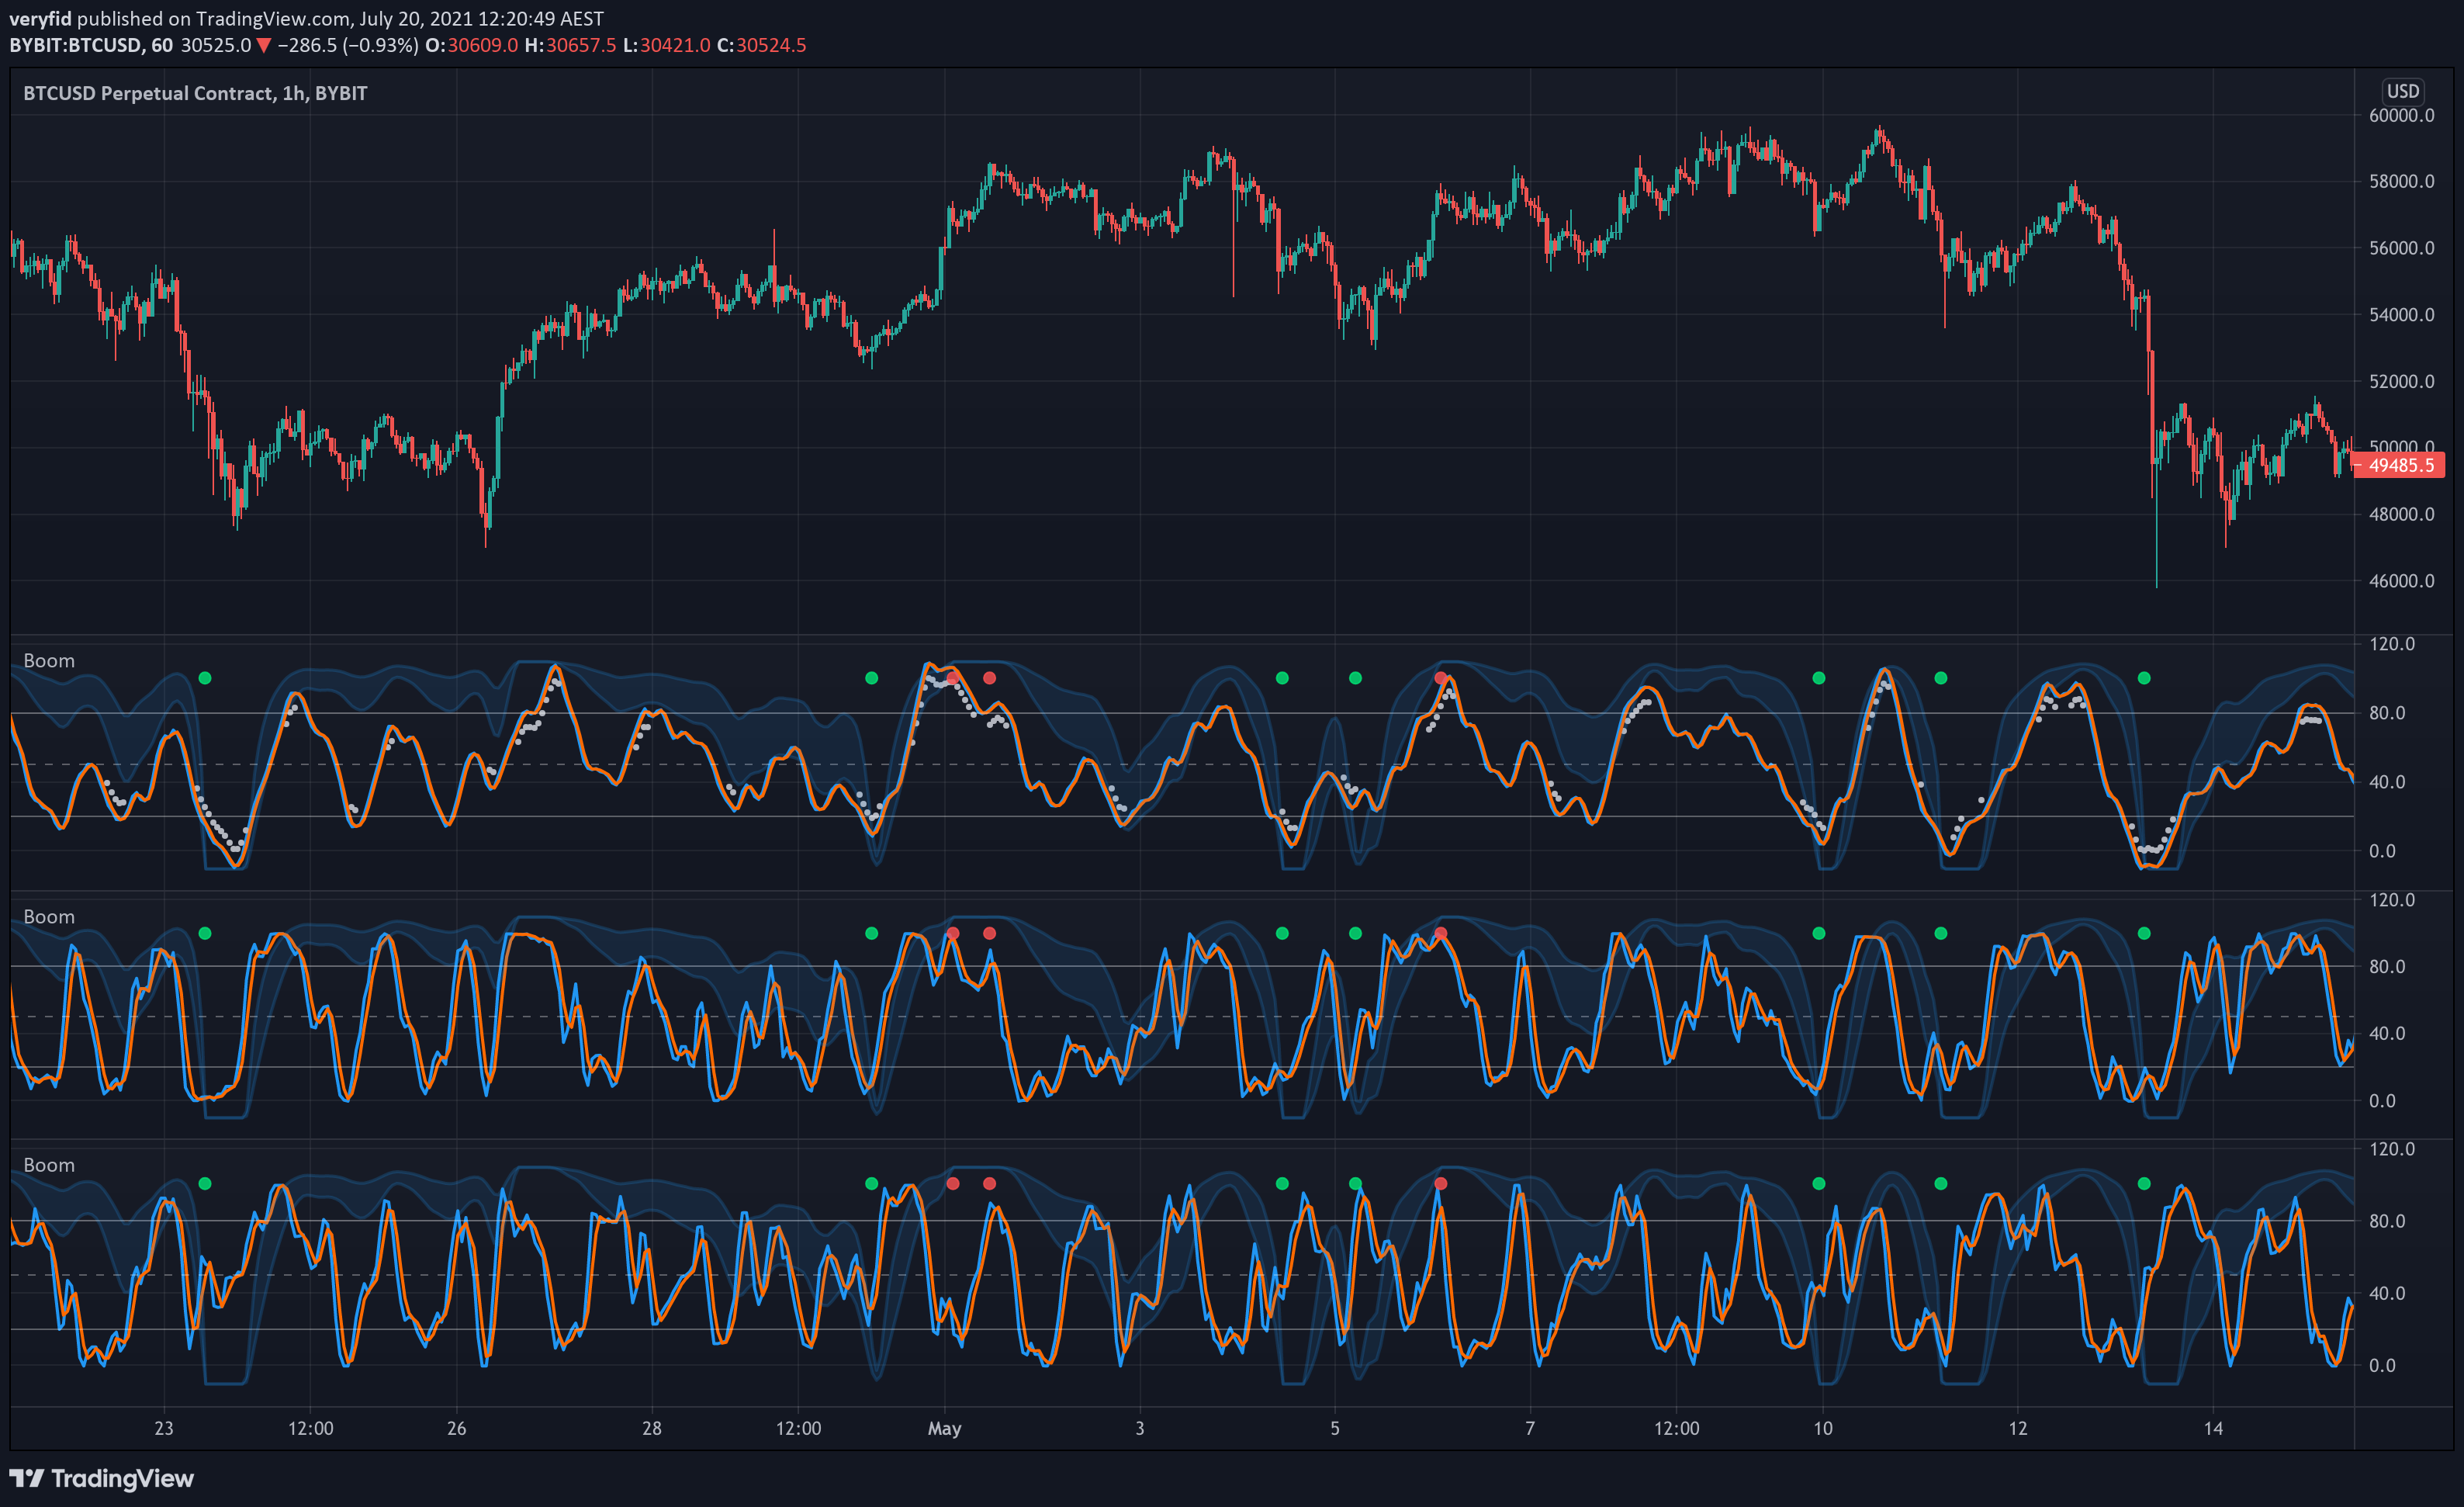Click the 58000.0 price axis label
The height and width of the screenshot is (1507, 2464).
pyautogui.click(x=2401, y=181)
